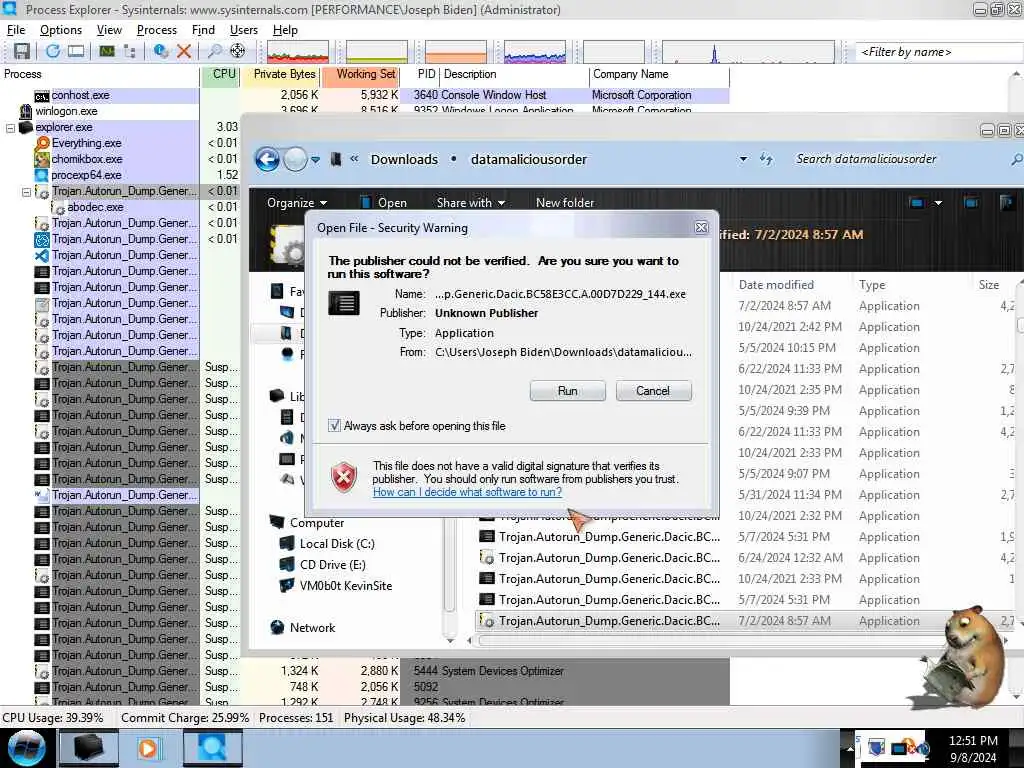The image size is (1024, 768).
Task: Select the procexp64.exe process
Action: tap(86, 175)
